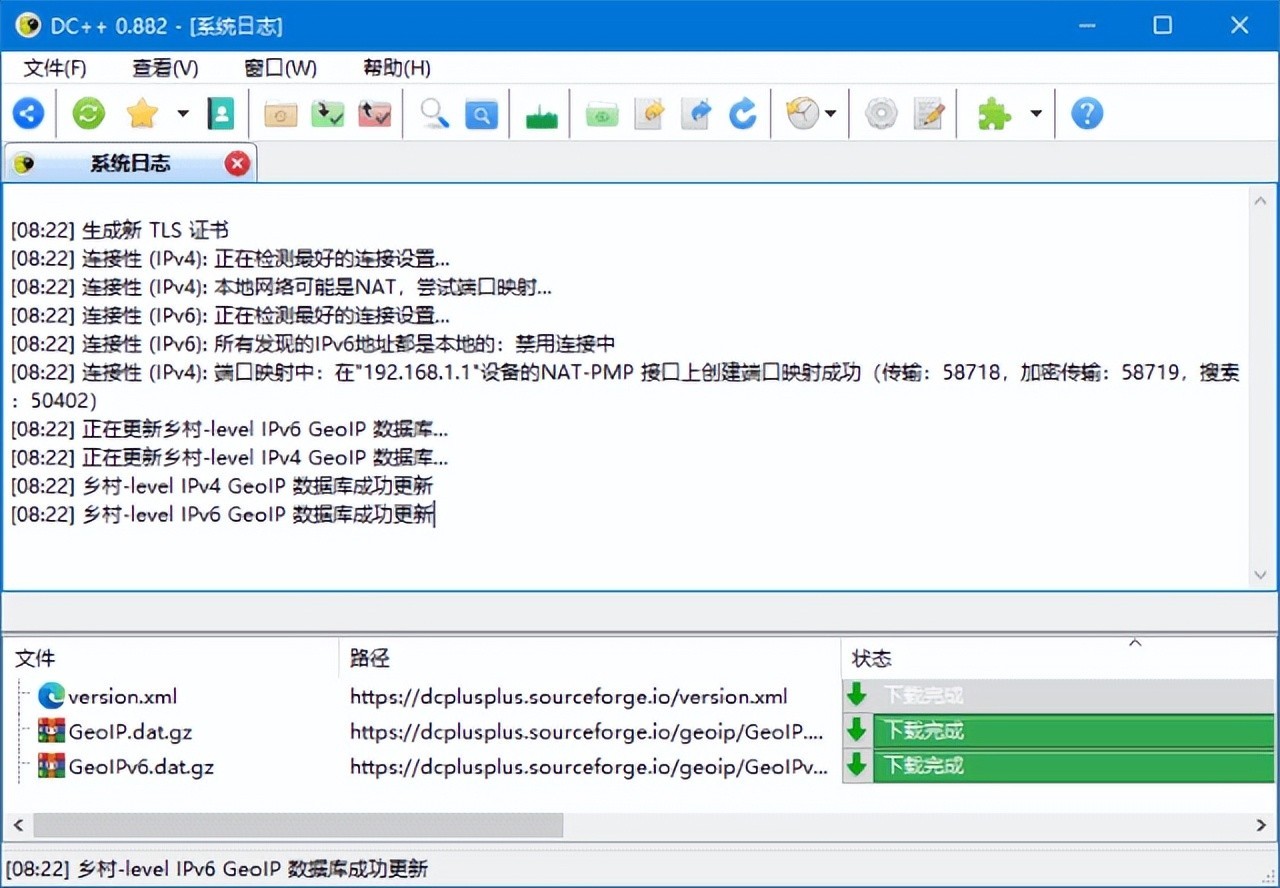This screenshot has height=888, width=1280.
Task: Open Search via the magnifying glass icon
Action: click(x=435, y=114)
